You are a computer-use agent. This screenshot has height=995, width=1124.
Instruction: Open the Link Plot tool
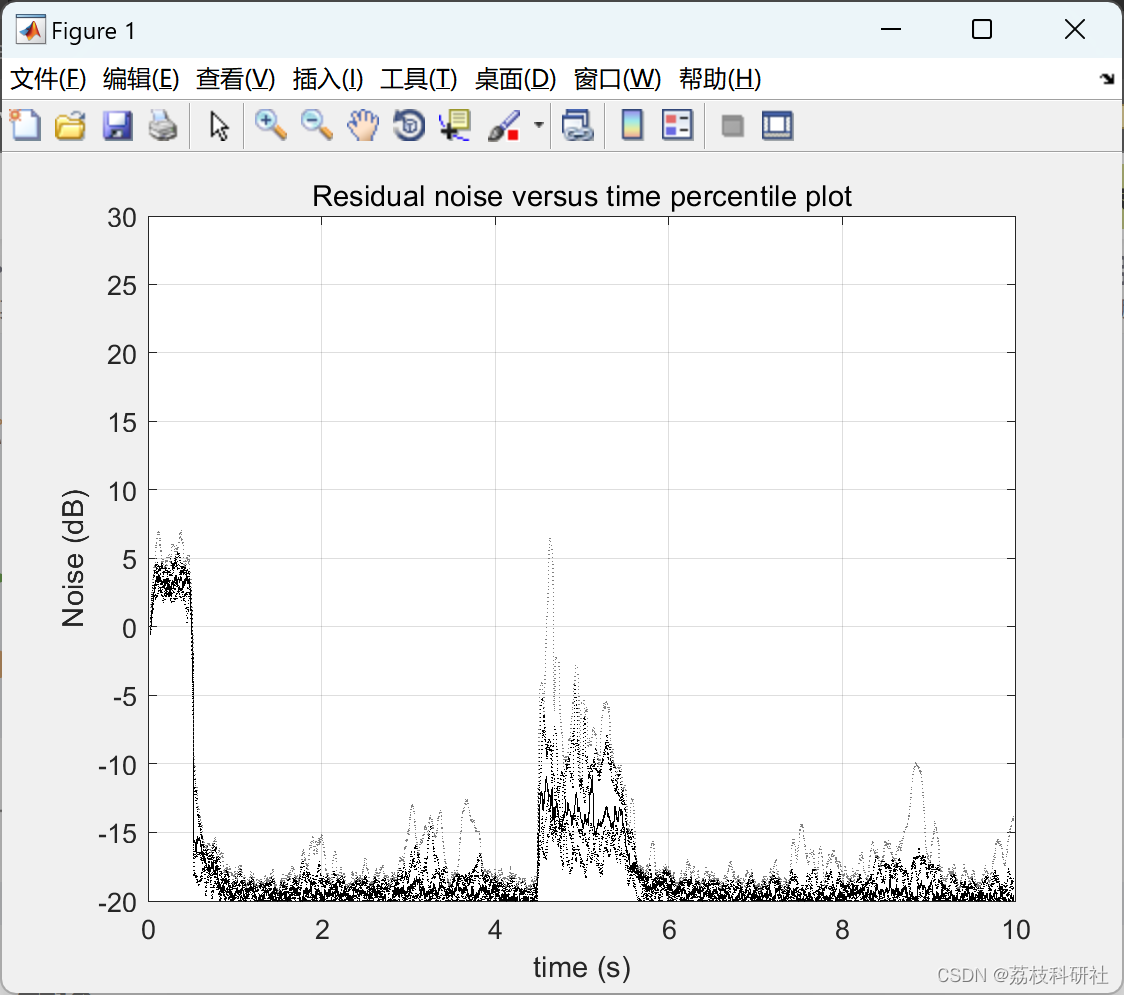578,125
